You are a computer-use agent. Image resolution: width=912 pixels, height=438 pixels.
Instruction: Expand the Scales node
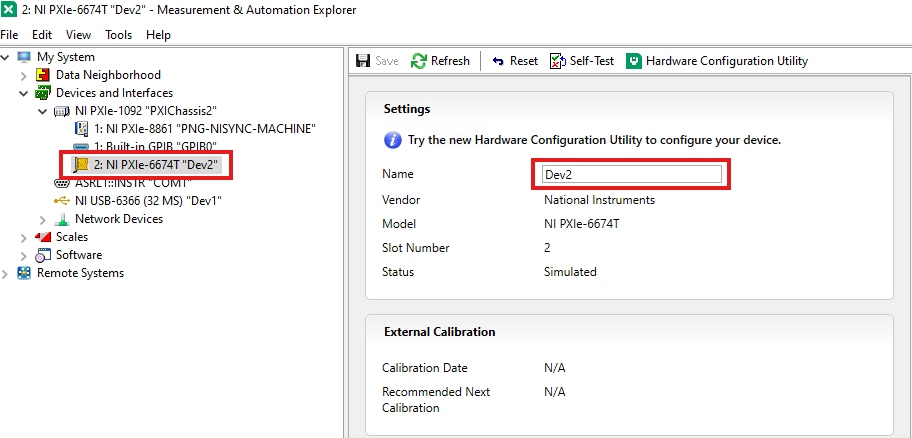click(23, 237)
